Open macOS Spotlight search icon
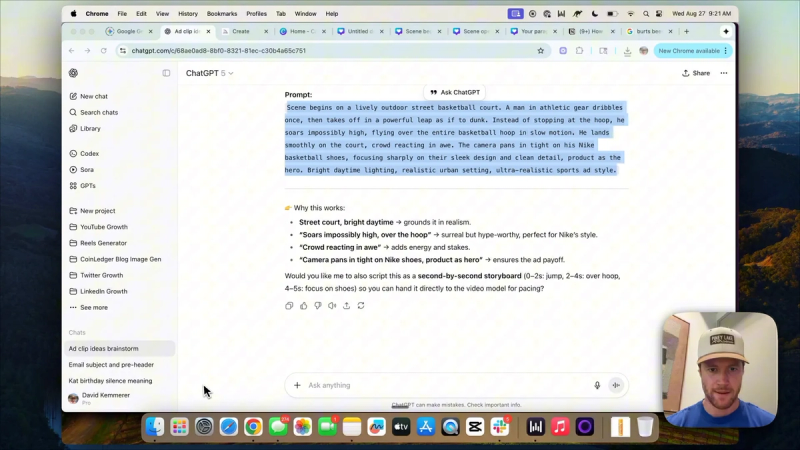Screen dimensions: 800x450 click(x=645, y=14)
